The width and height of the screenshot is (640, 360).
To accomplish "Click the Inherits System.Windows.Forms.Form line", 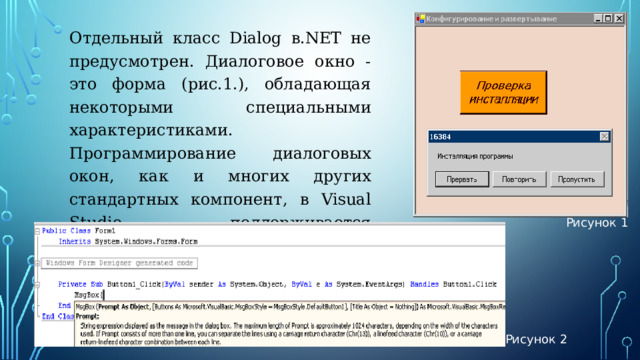I will (x=128, y=242).
